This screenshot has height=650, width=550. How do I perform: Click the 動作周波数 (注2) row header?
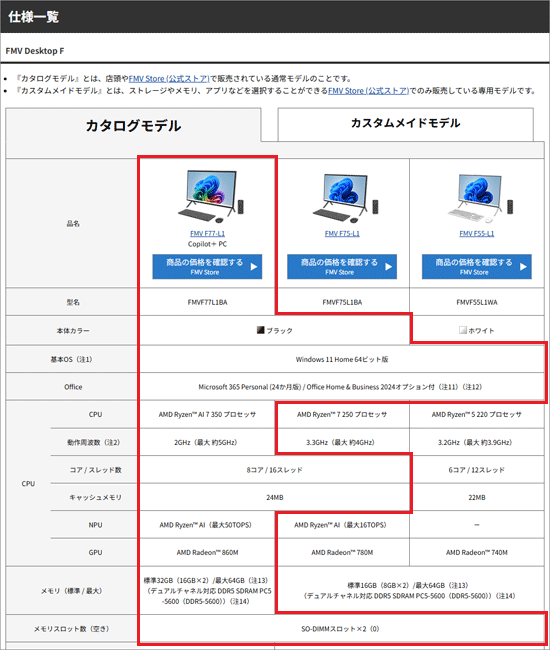click(x=94, y=442)
